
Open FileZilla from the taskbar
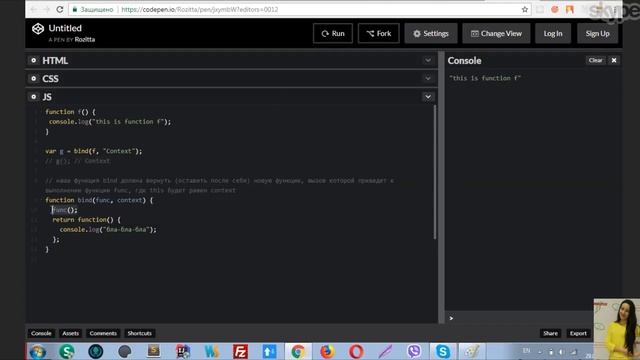pyautogui.click(x=240, y=351)
